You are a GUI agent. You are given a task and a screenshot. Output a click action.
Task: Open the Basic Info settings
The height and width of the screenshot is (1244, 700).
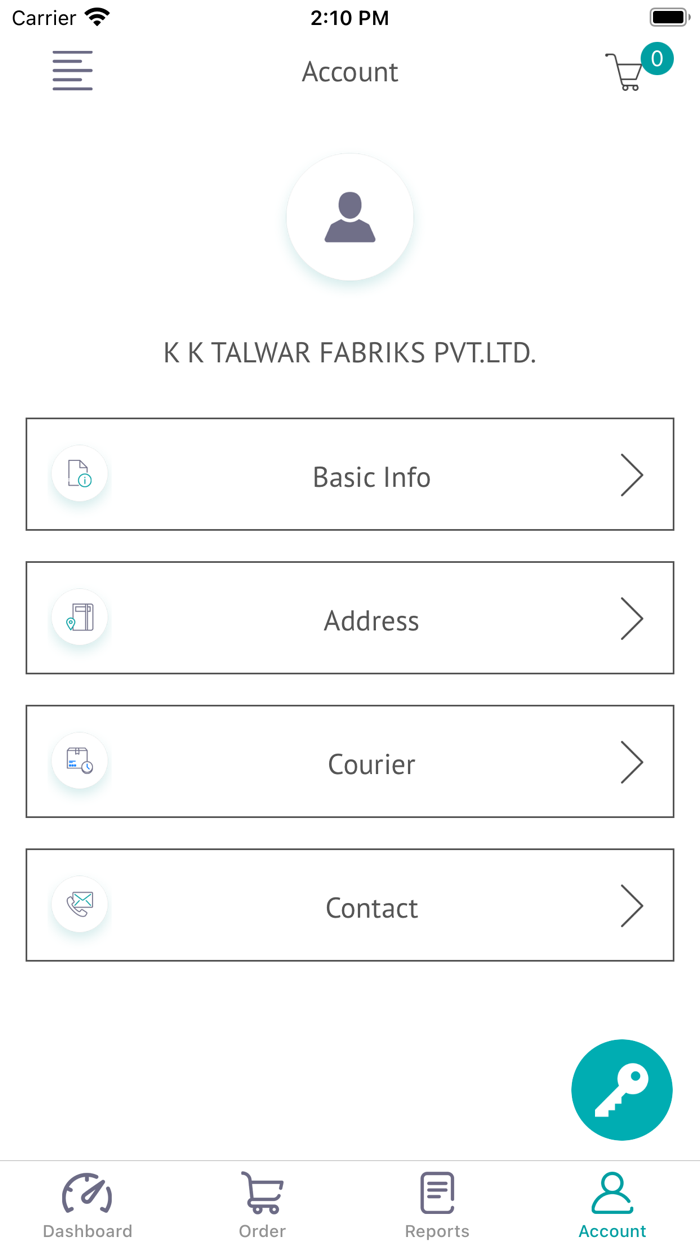(x=350, y=476)
